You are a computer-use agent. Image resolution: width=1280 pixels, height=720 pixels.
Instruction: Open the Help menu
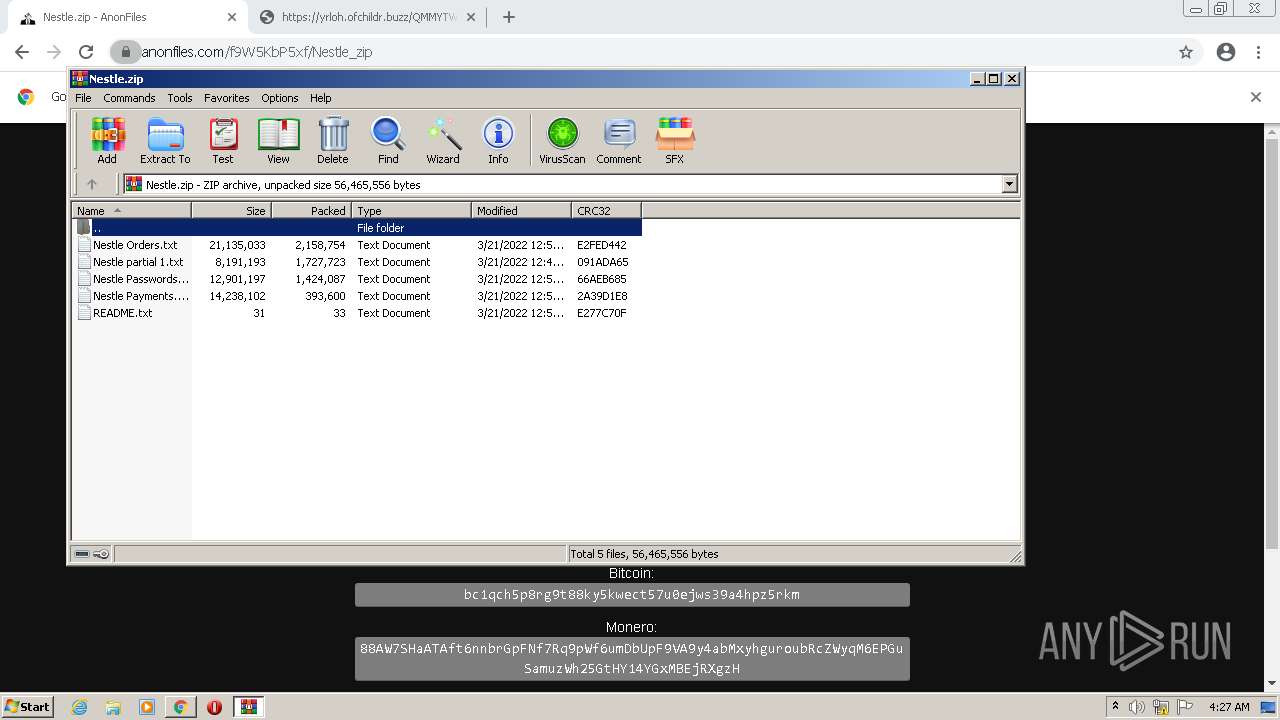point(320,98)
